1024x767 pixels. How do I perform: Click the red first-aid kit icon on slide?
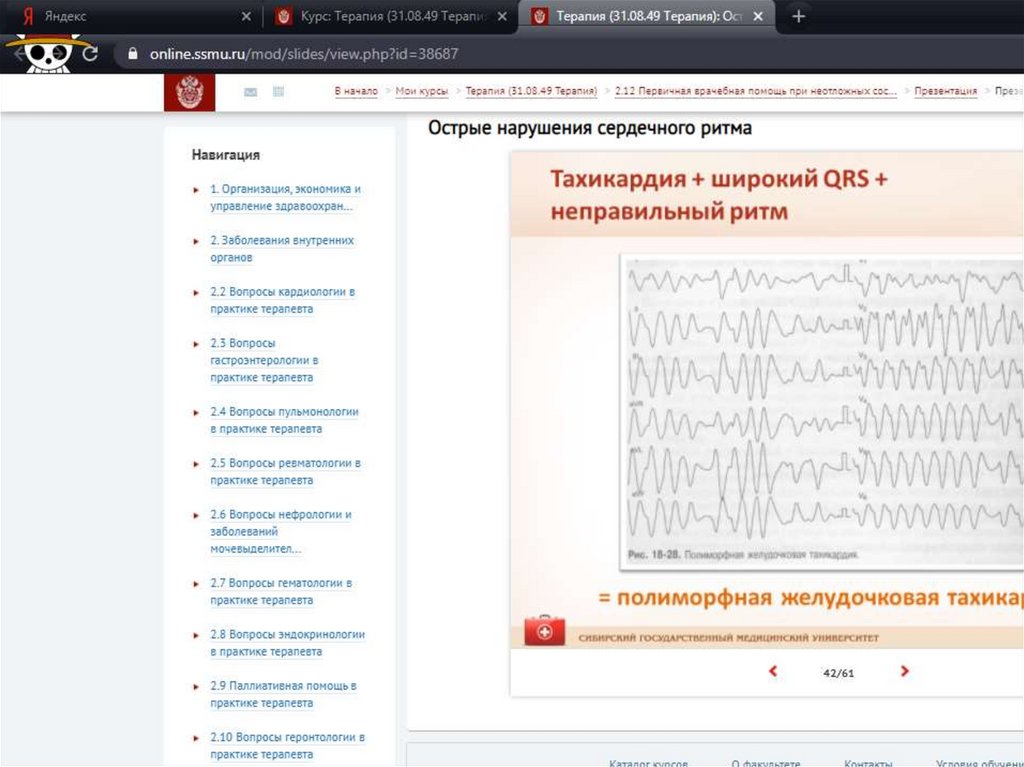coord(545,630)
